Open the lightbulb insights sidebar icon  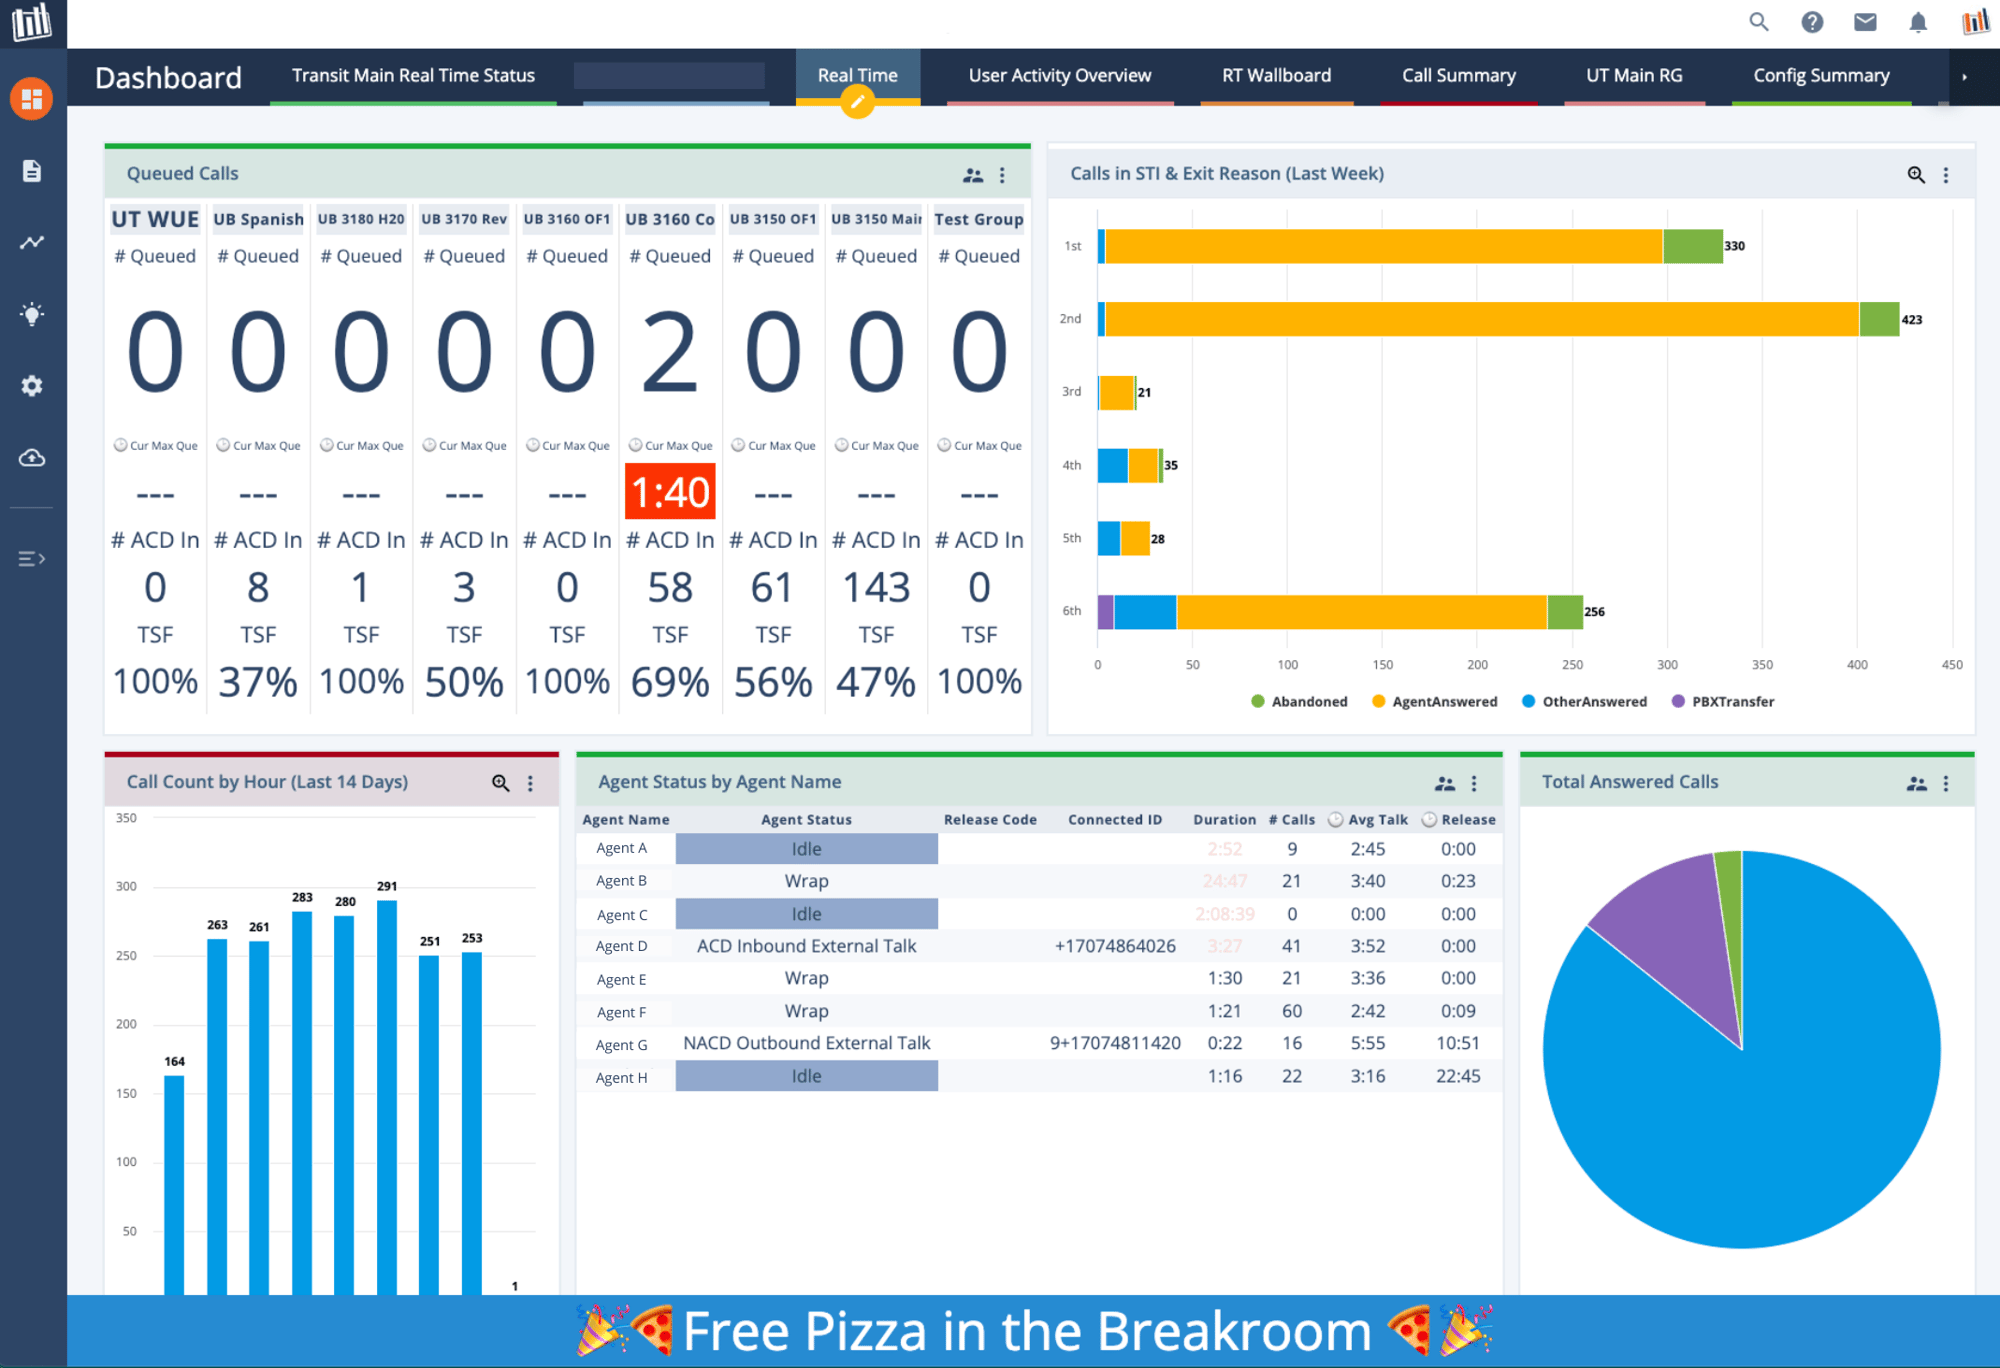click(32, 314)
